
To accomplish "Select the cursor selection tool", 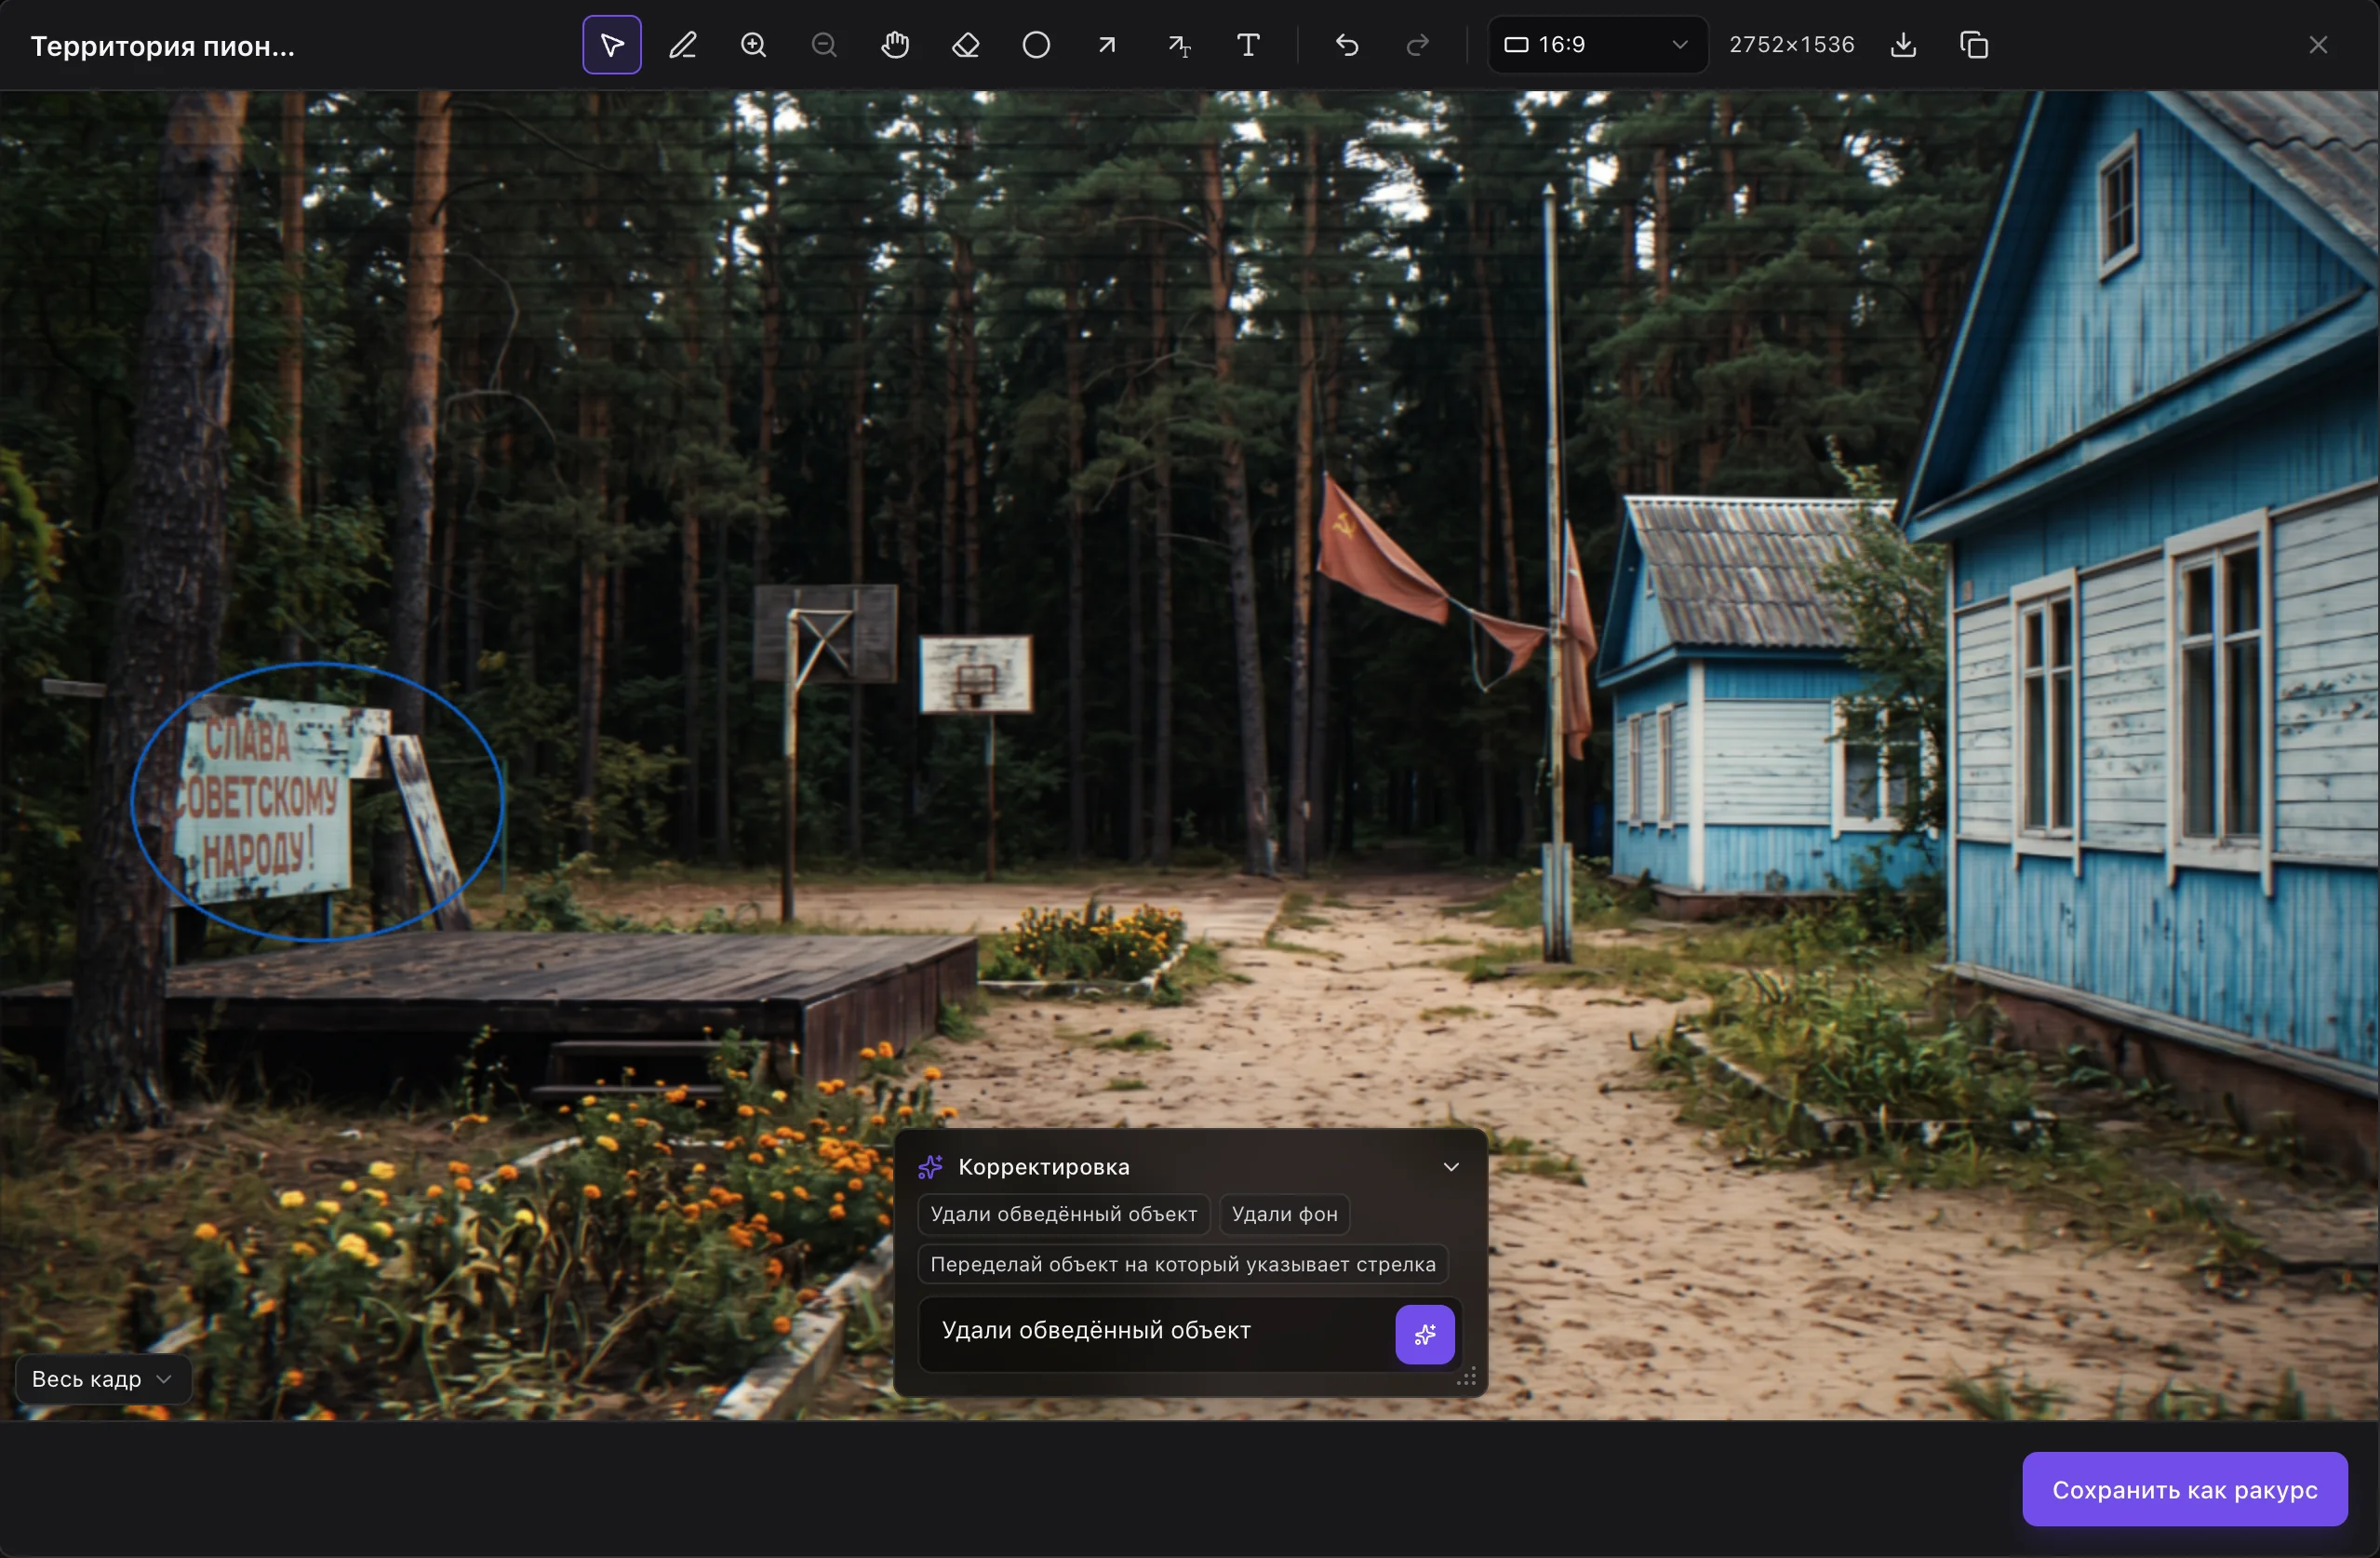I will click(612, 45).
